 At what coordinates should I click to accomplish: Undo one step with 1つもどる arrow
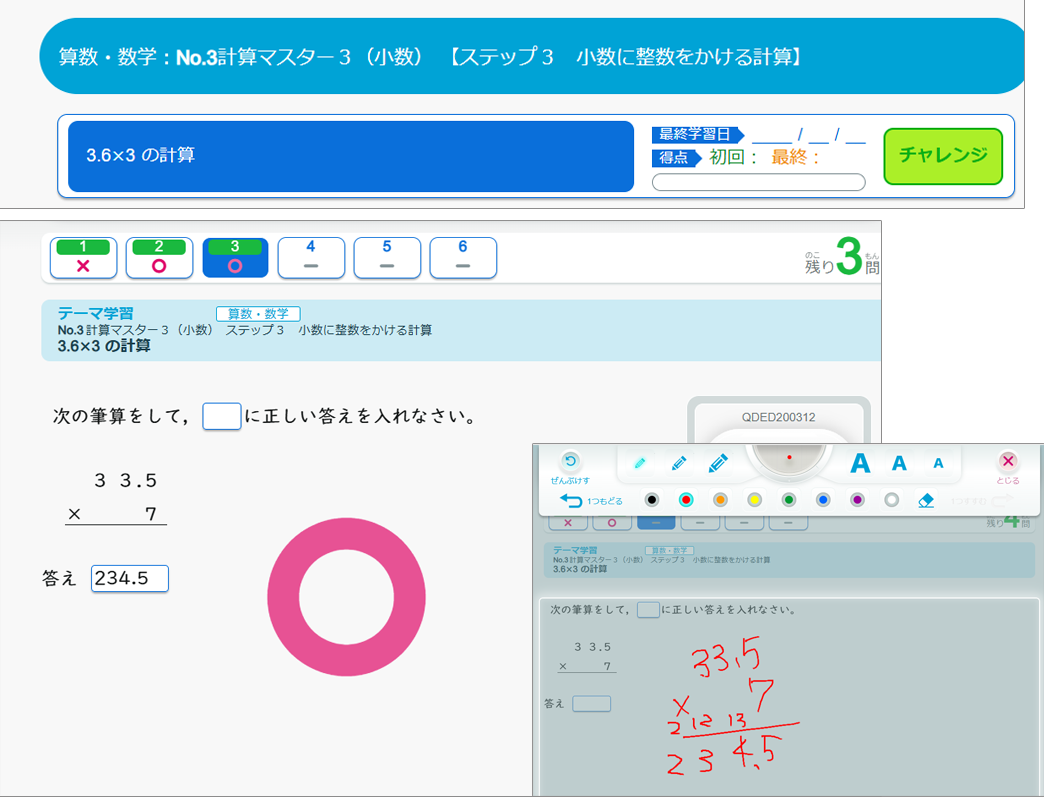[x=572, y=500]
